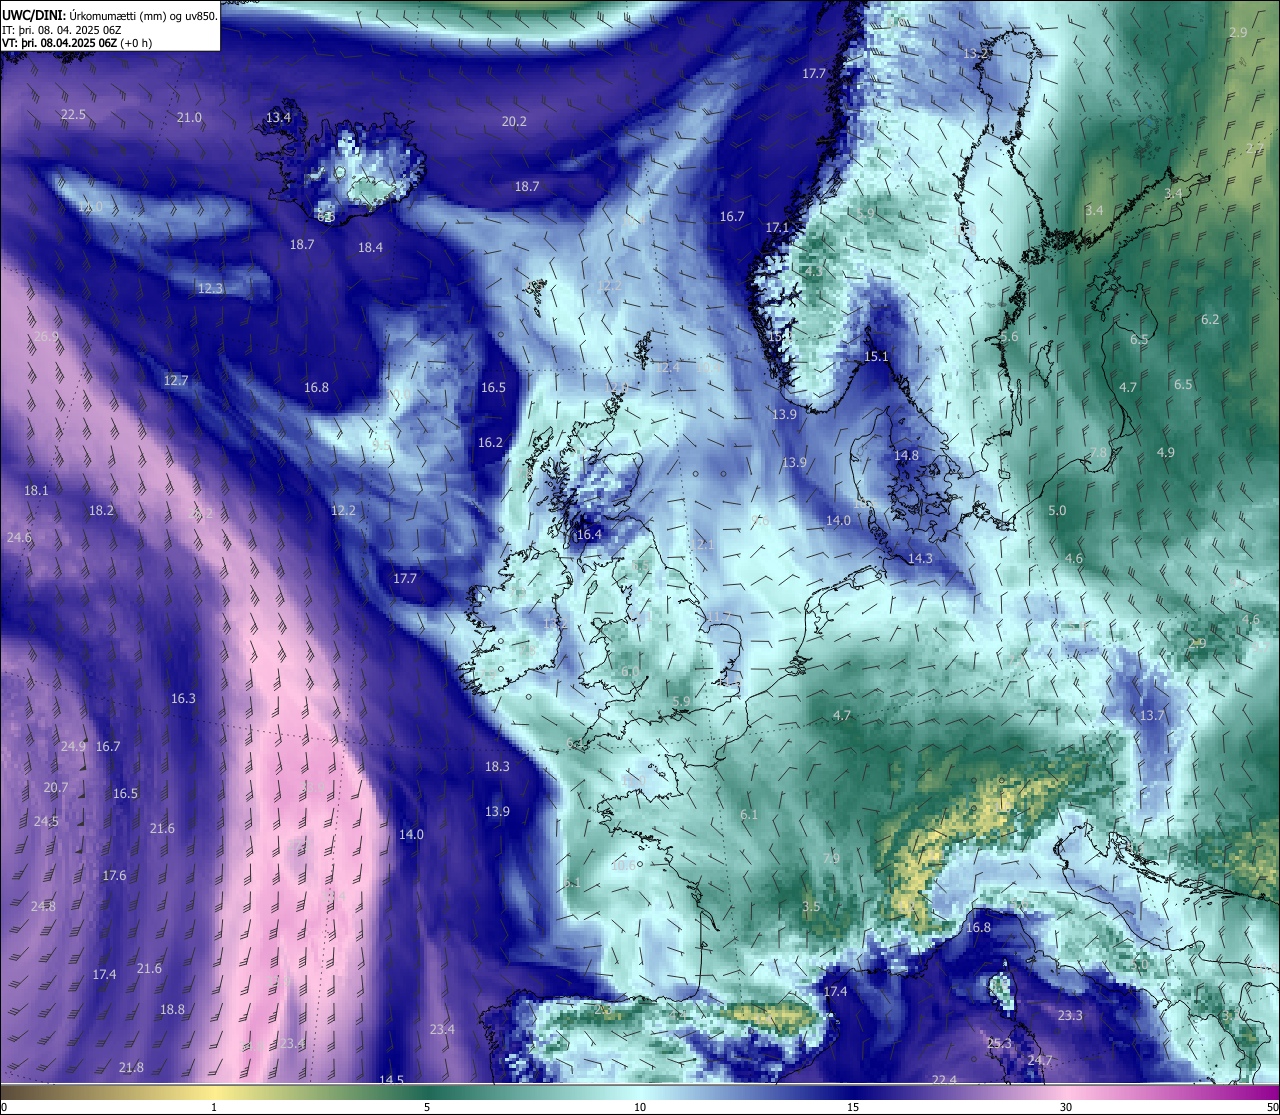Click the 22.5 value label
Image resolution: width=1280 pixels, height=1115 pixels.
(73, 115)
